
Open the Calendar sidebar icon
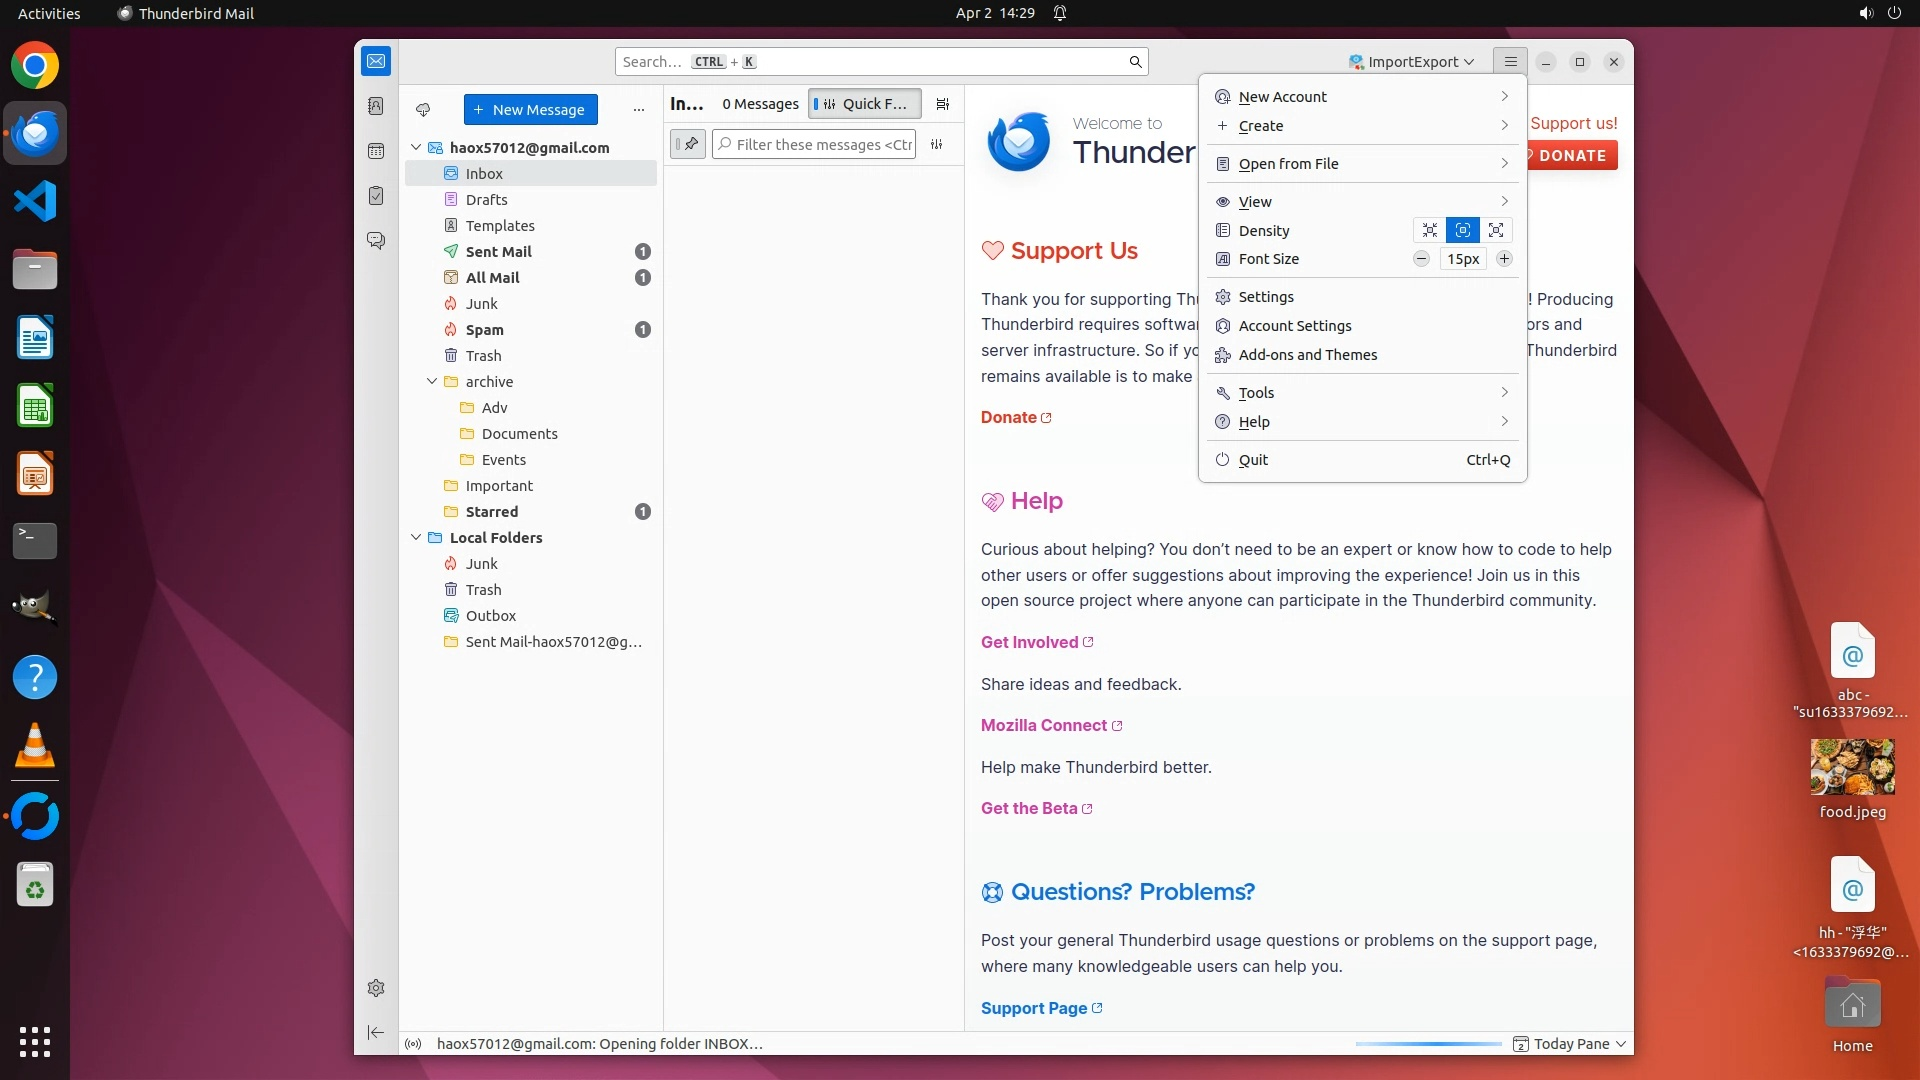tap(376, 151)
